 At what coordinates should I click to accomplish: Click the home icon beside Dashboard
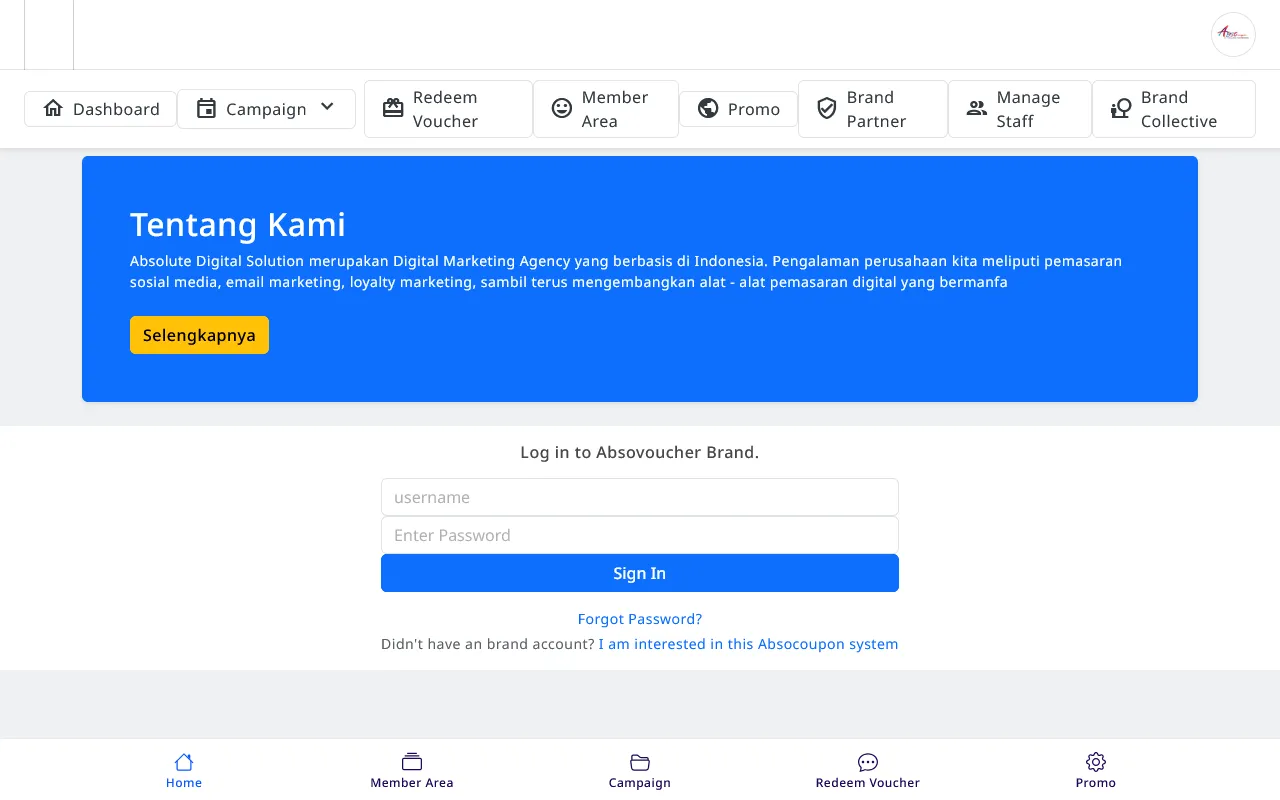(x=53, y=109)
